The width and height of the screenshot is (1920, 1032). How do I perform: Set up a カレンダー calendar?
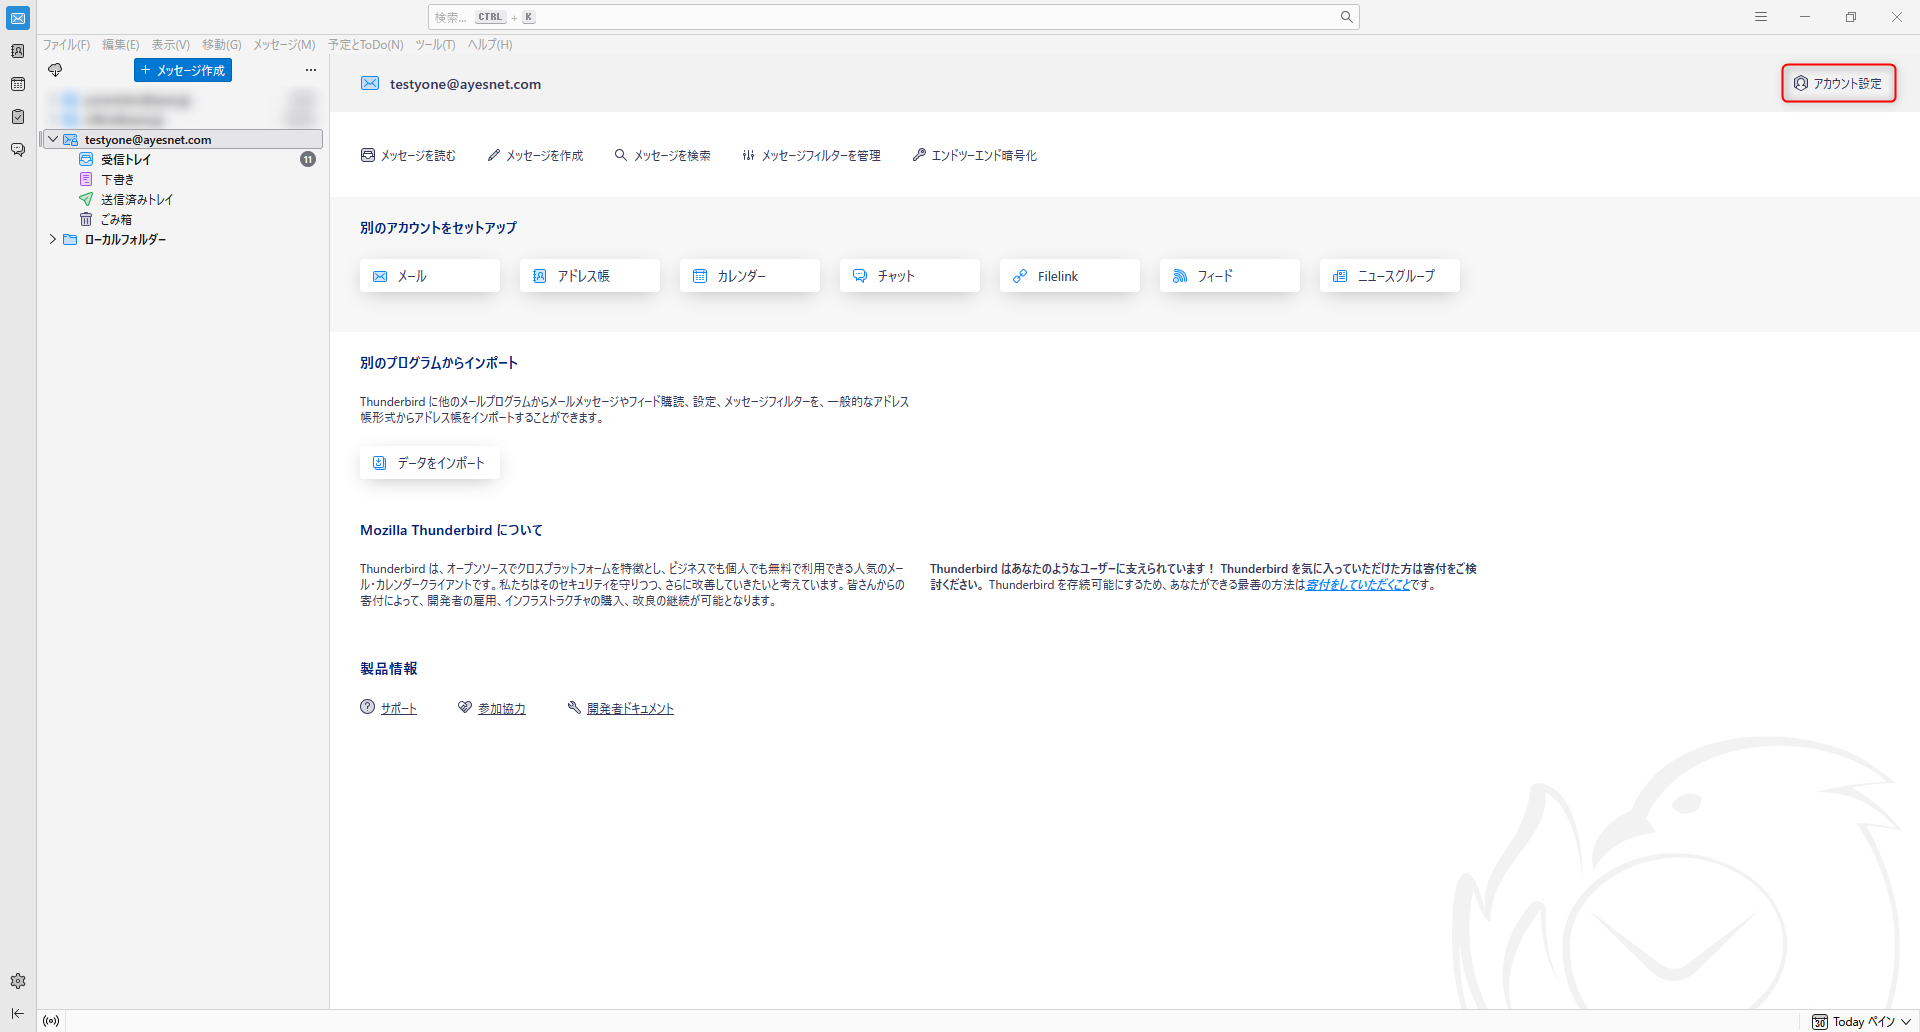[750, 276]
